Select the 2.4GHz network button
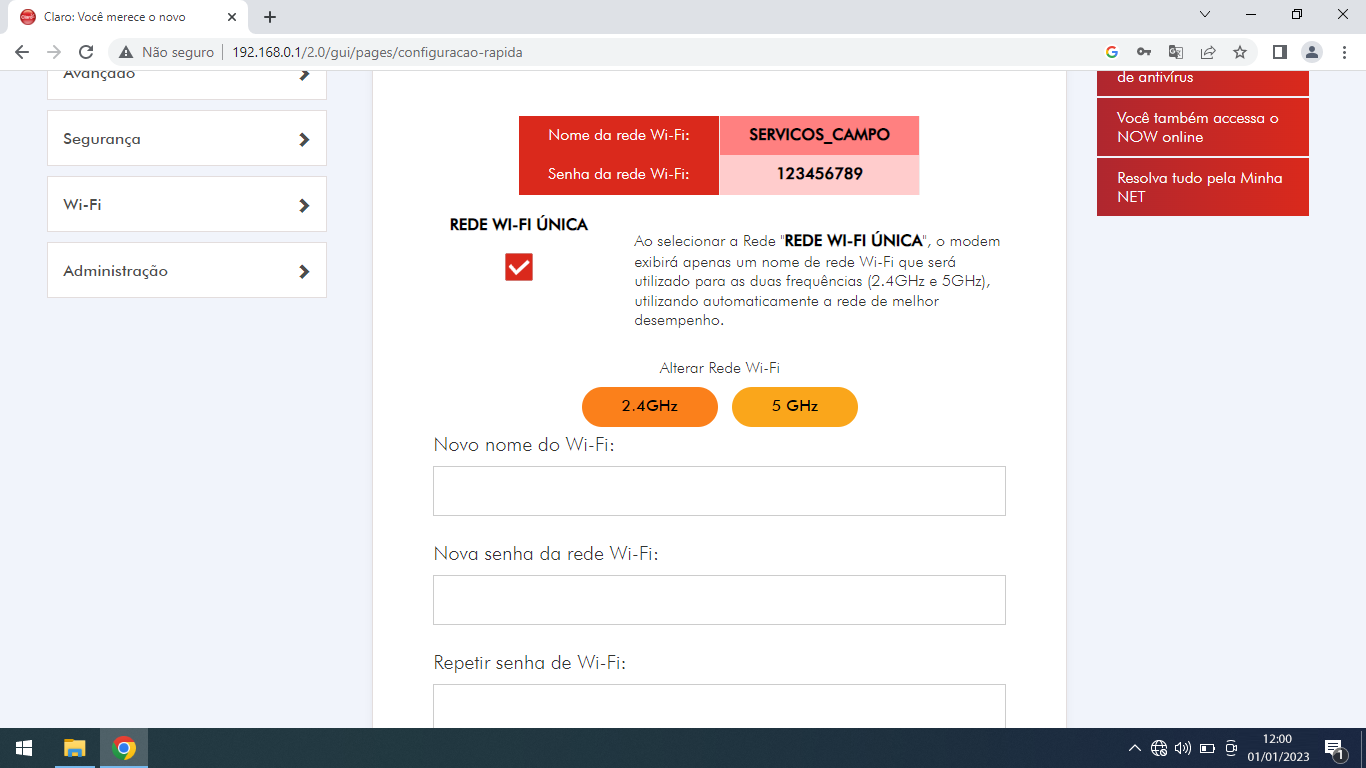The image size is (1366, 768). click(x=650, y=407)
